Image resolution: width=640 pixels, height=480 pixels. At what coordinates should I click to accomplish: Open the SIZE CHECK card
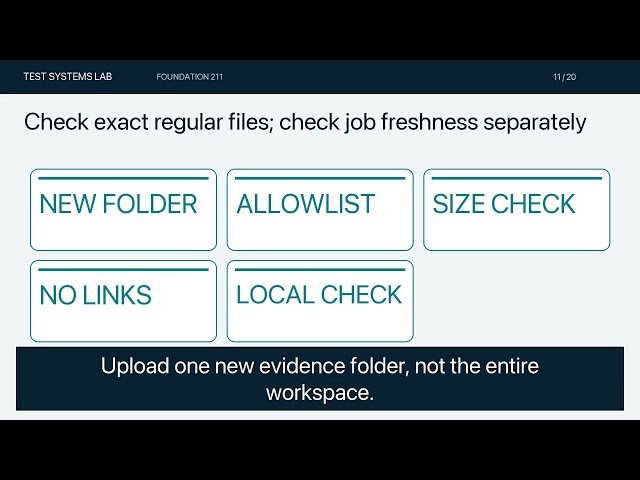click(x=517, y=209)
